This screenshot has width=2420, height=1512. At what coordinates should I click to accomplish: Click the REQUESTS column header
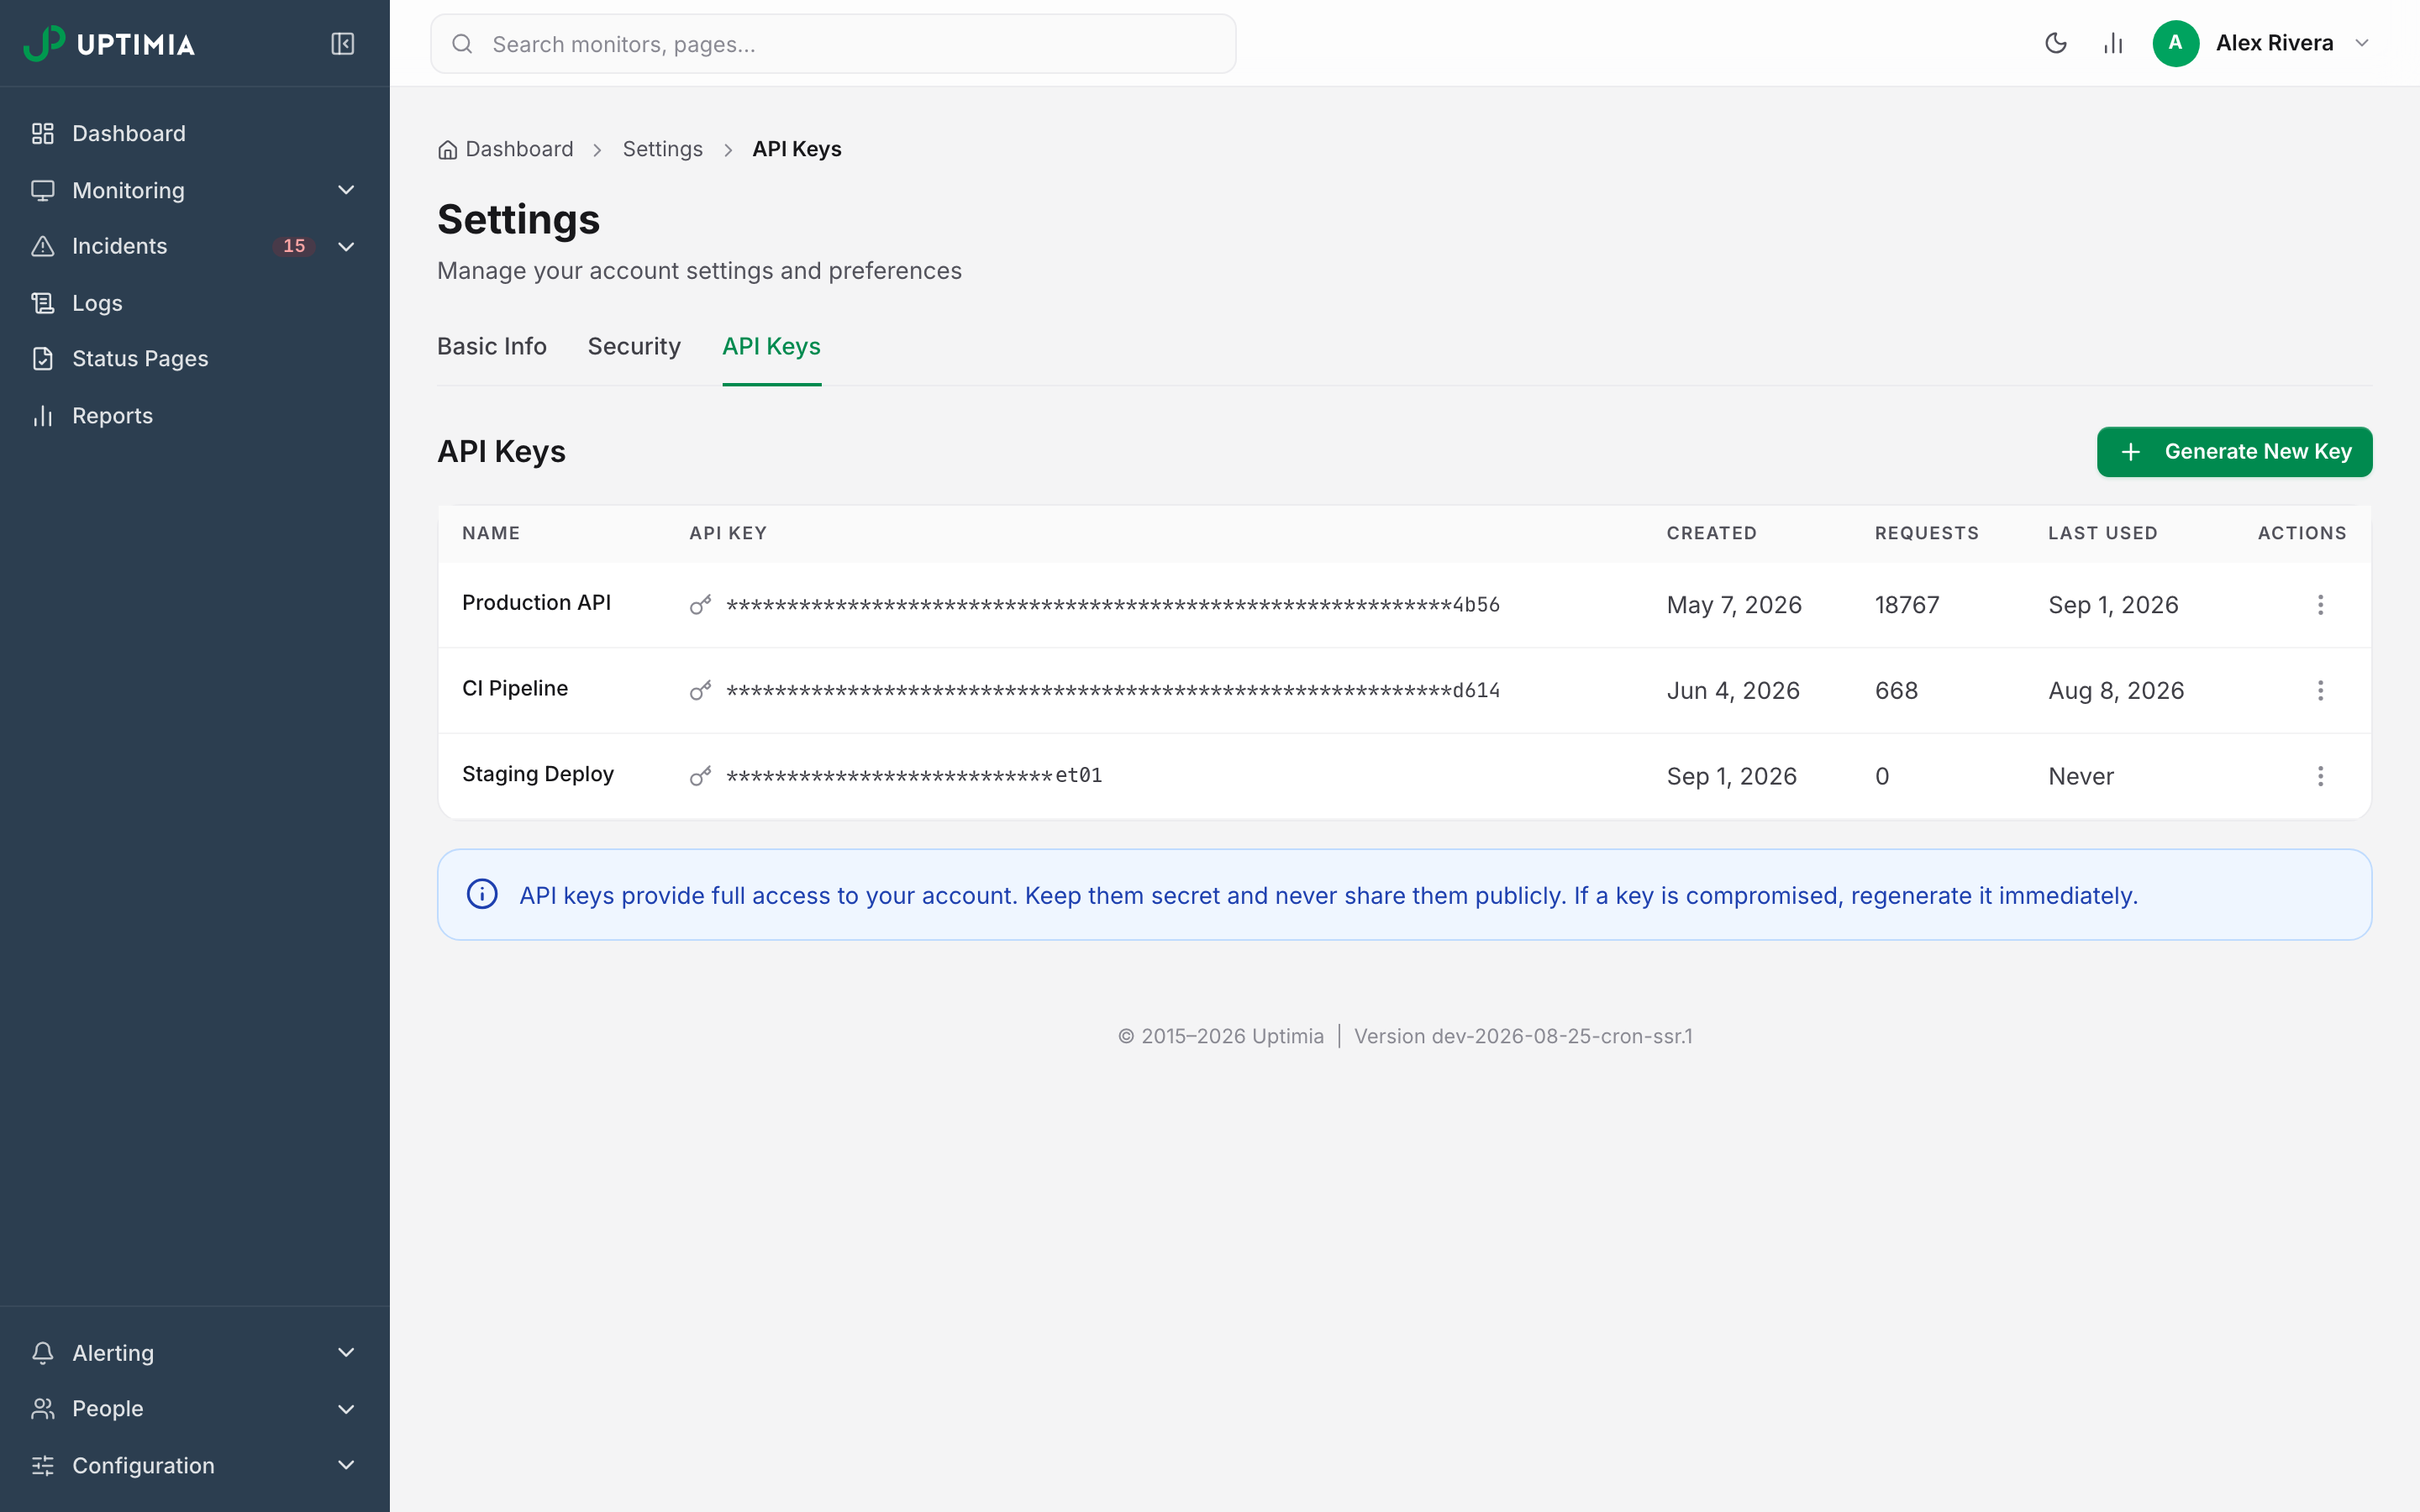tap(1926, 533)
